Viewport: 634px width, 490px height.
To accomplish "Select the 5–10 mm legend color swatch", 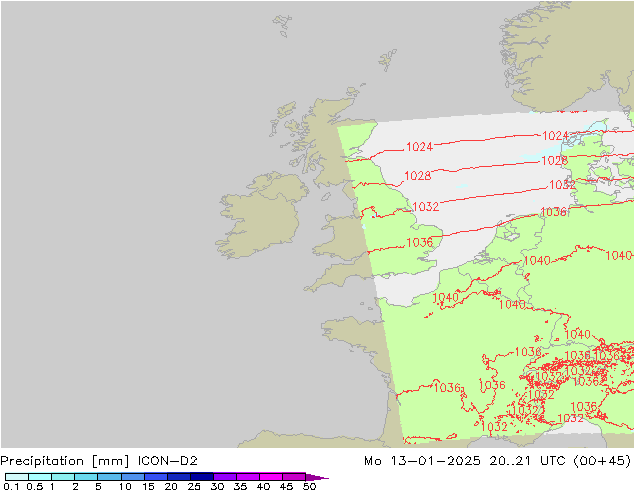I will coord(109,477).
